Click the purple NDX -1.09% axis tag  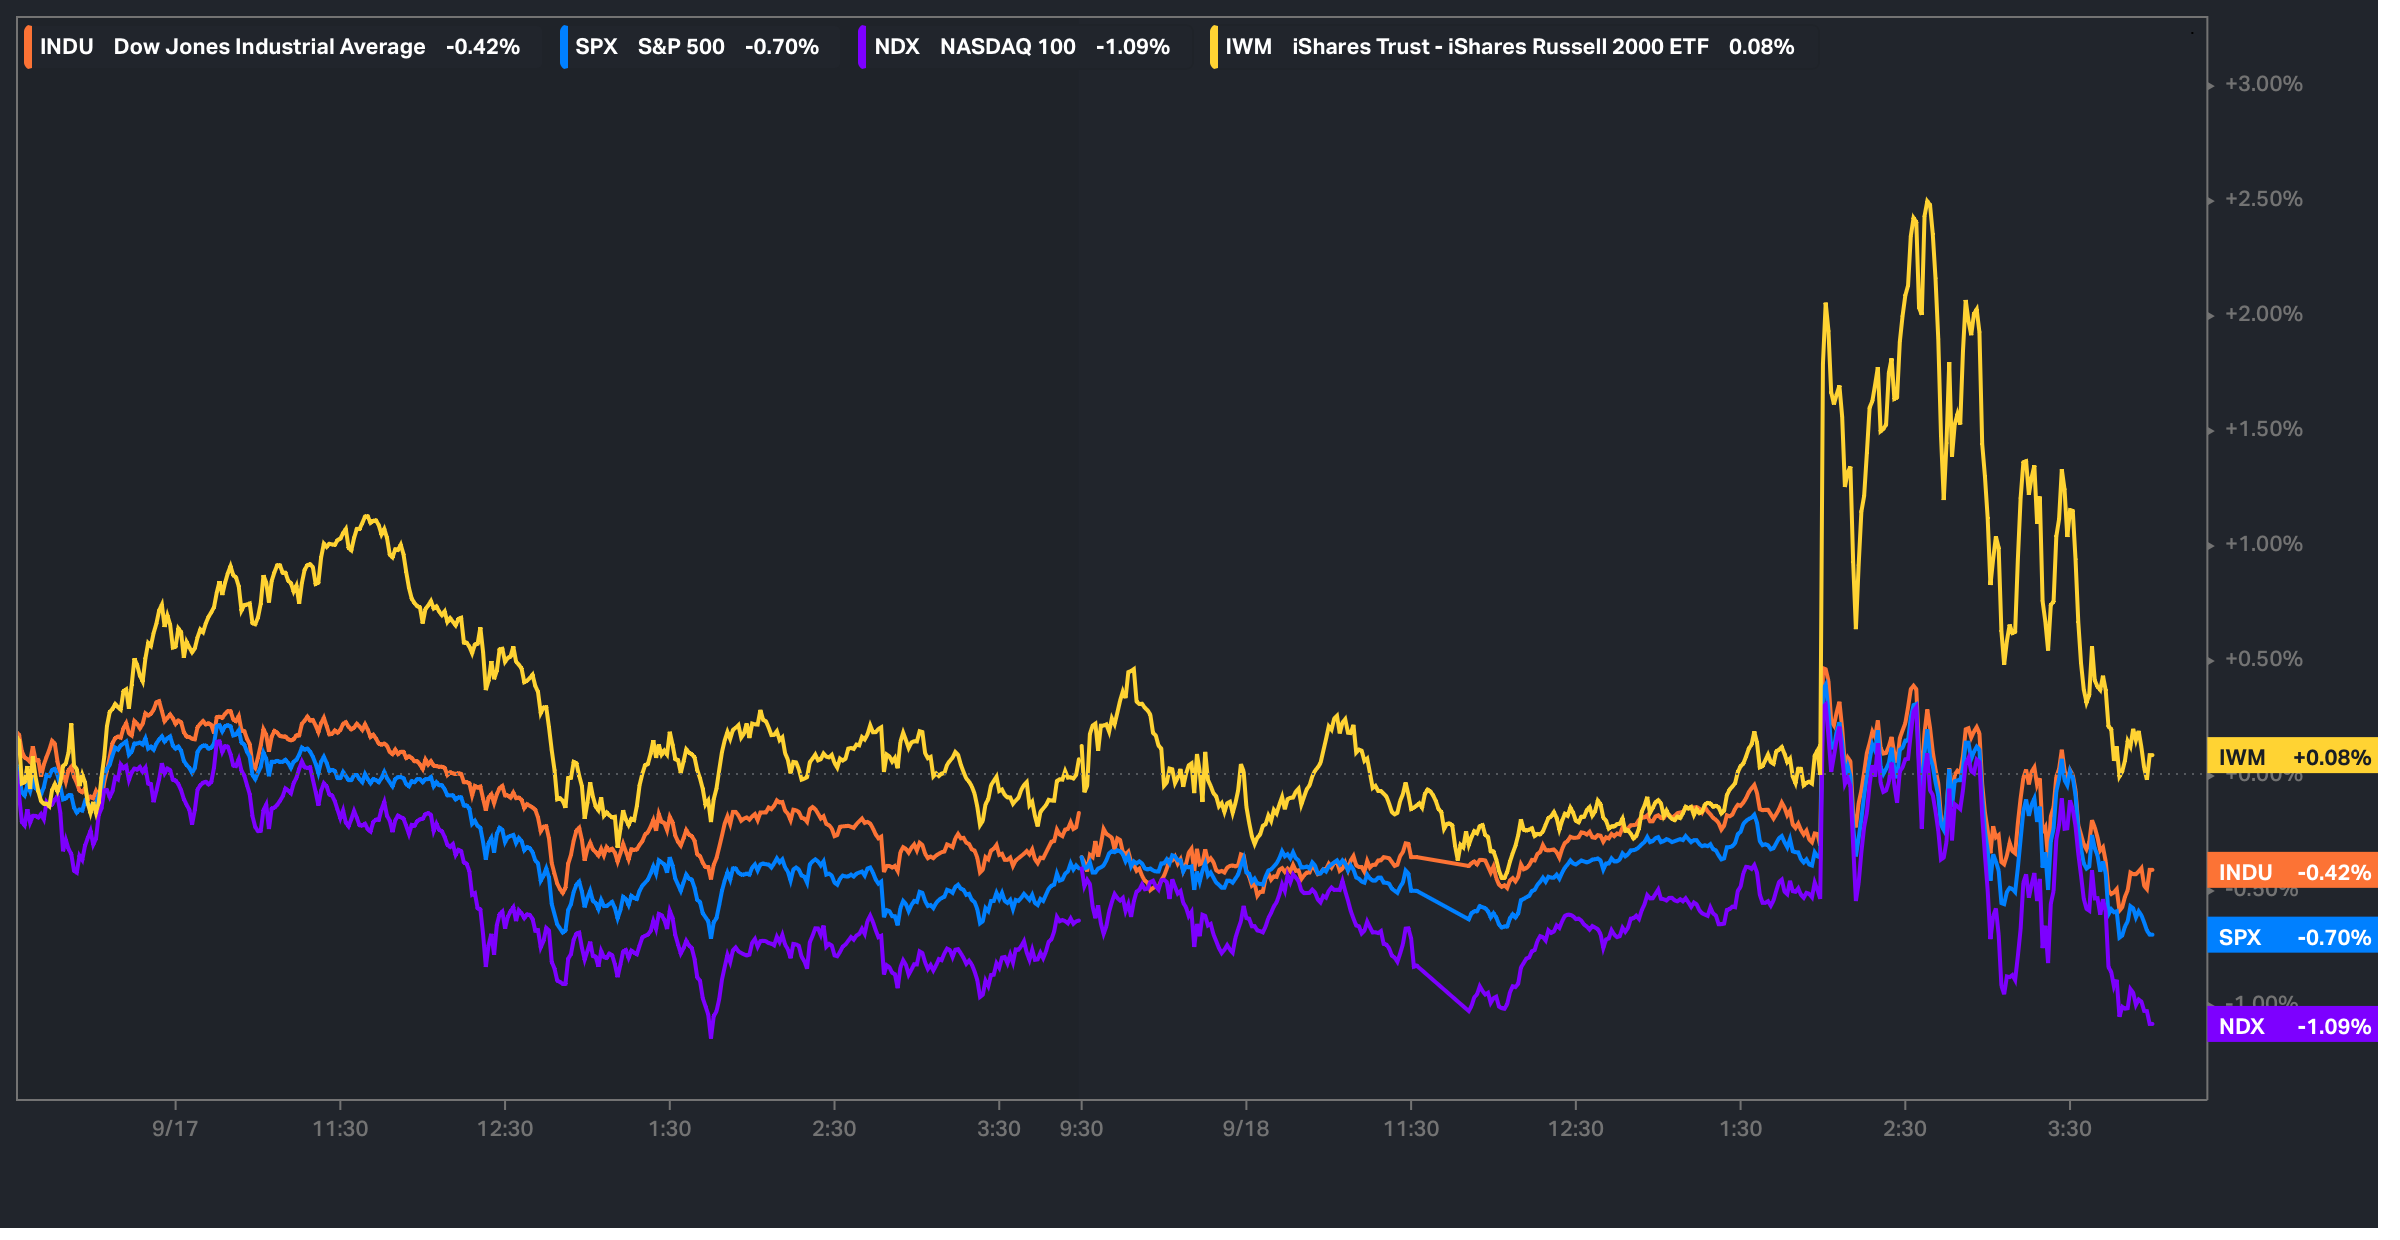pos(2292,1026)
